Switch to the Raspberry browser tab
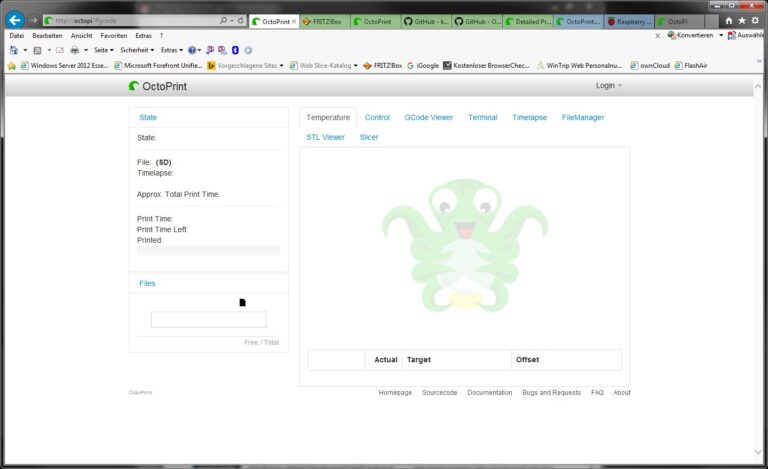 629,22
